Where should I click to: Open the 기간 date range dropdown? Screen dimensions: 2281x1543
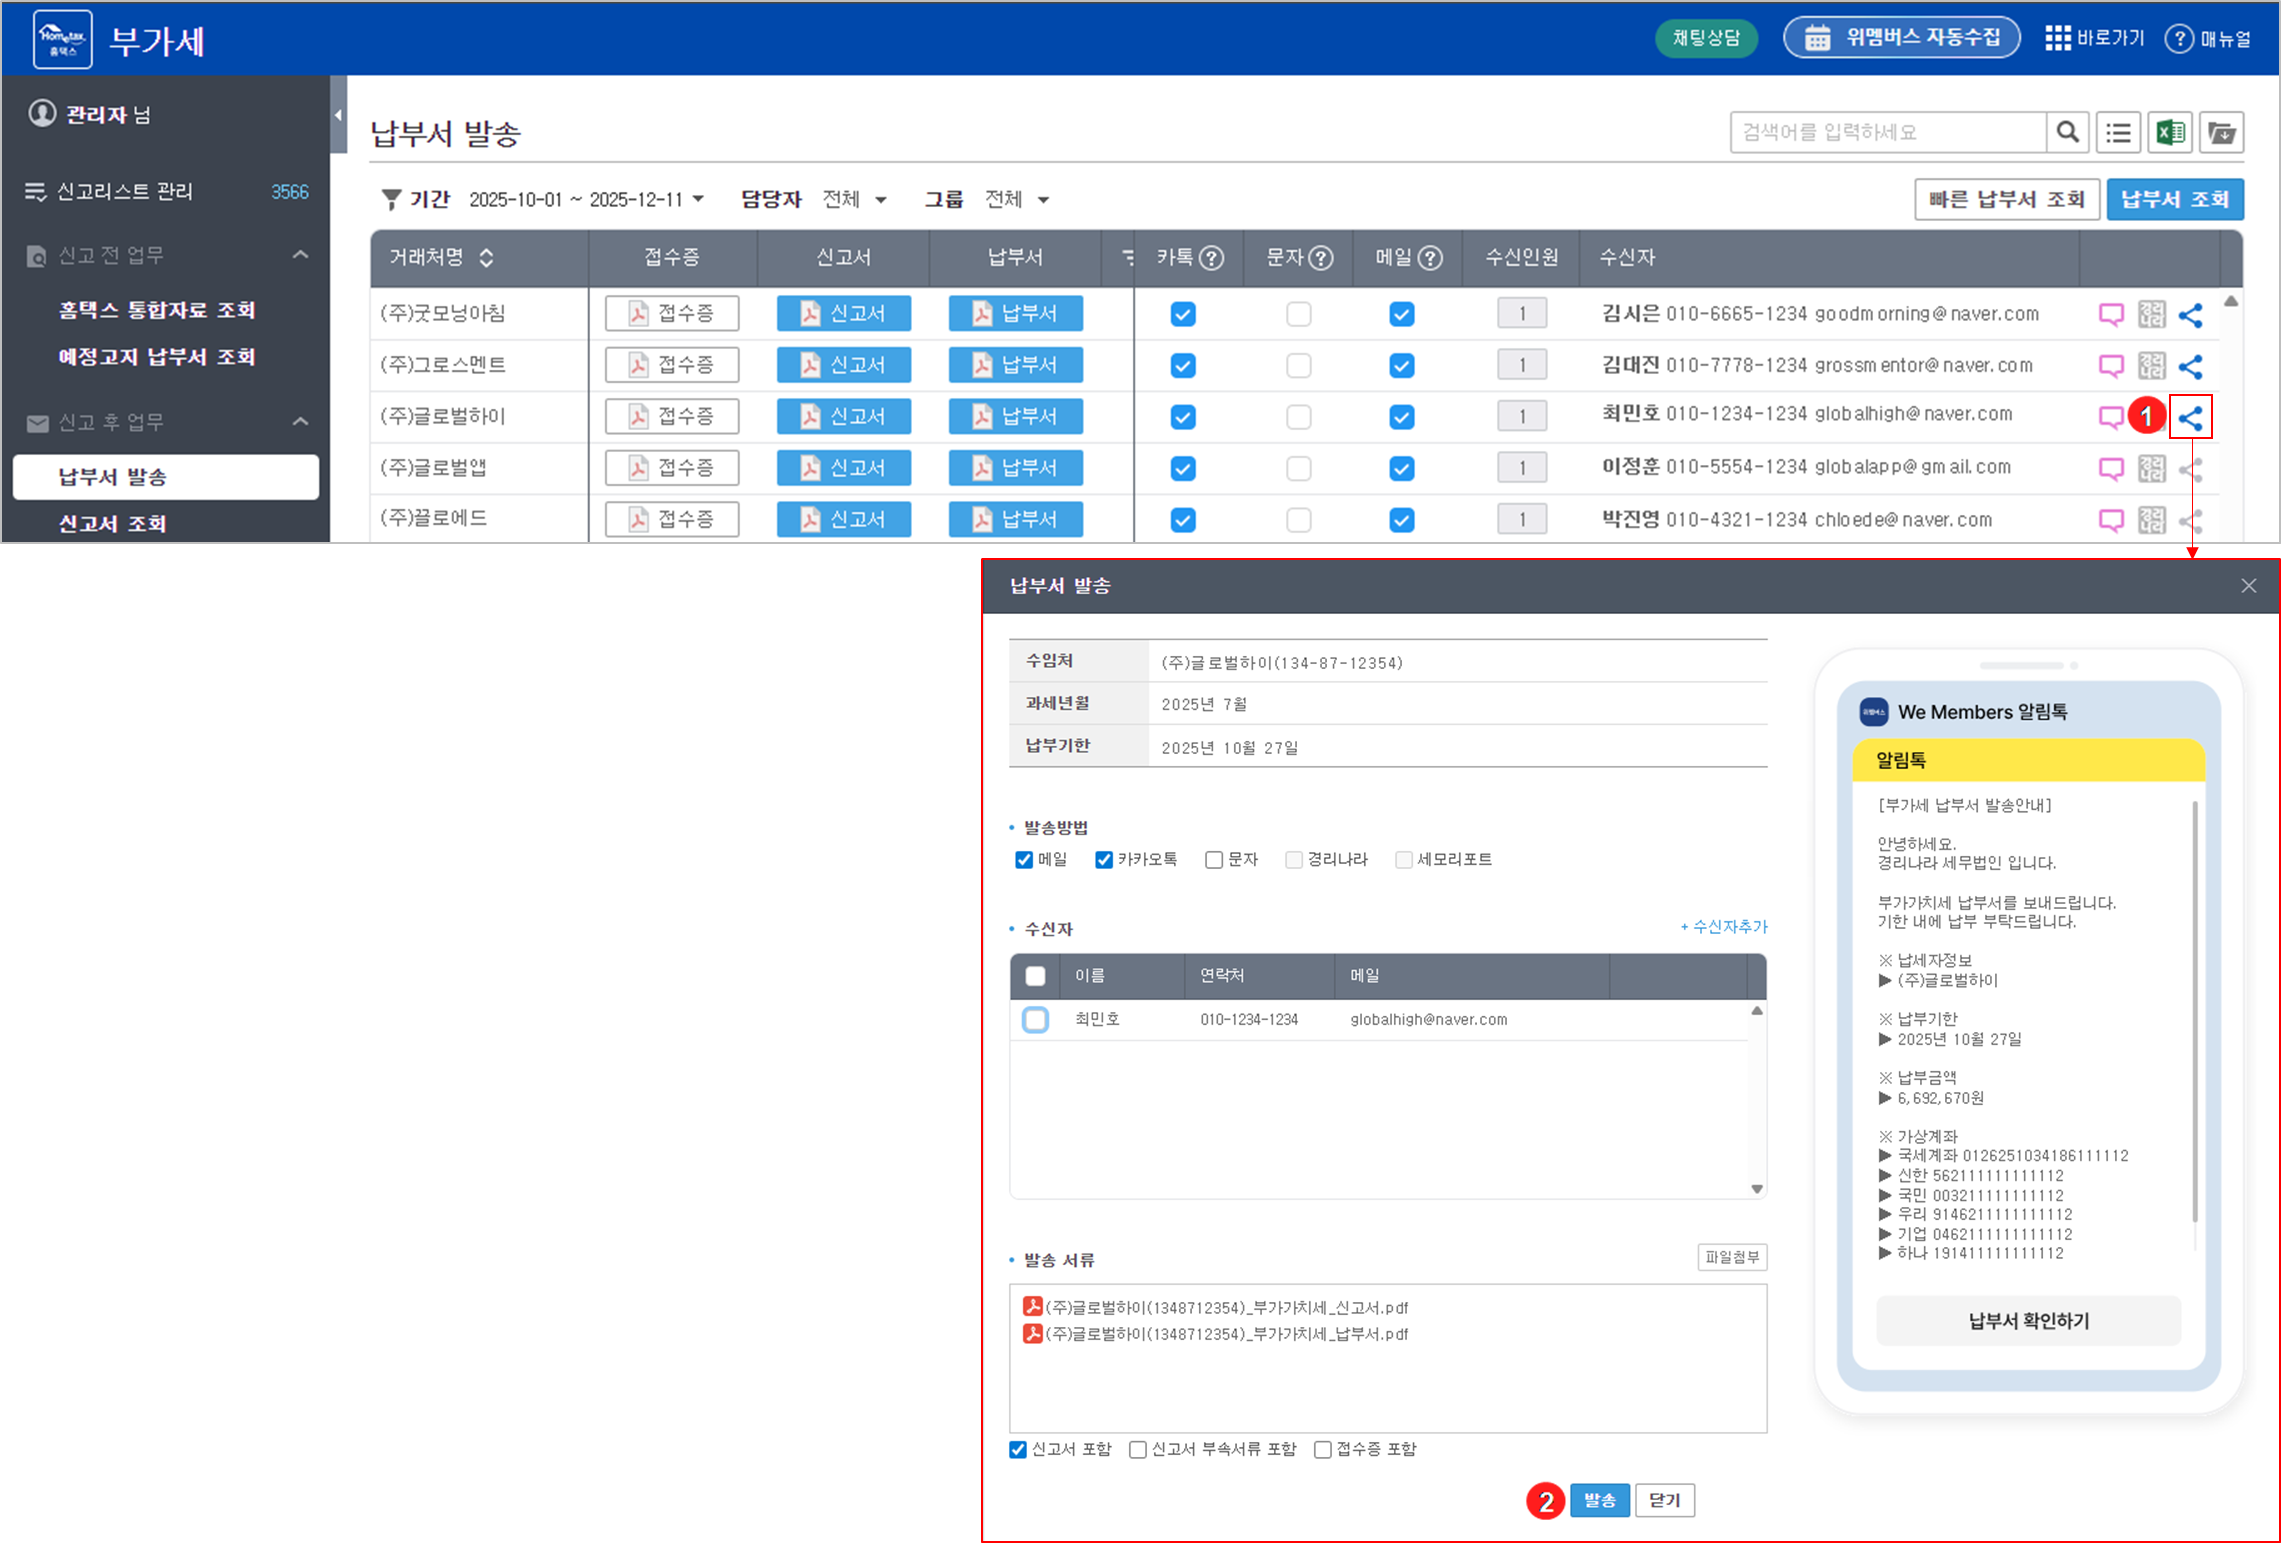tap(586, 200)
